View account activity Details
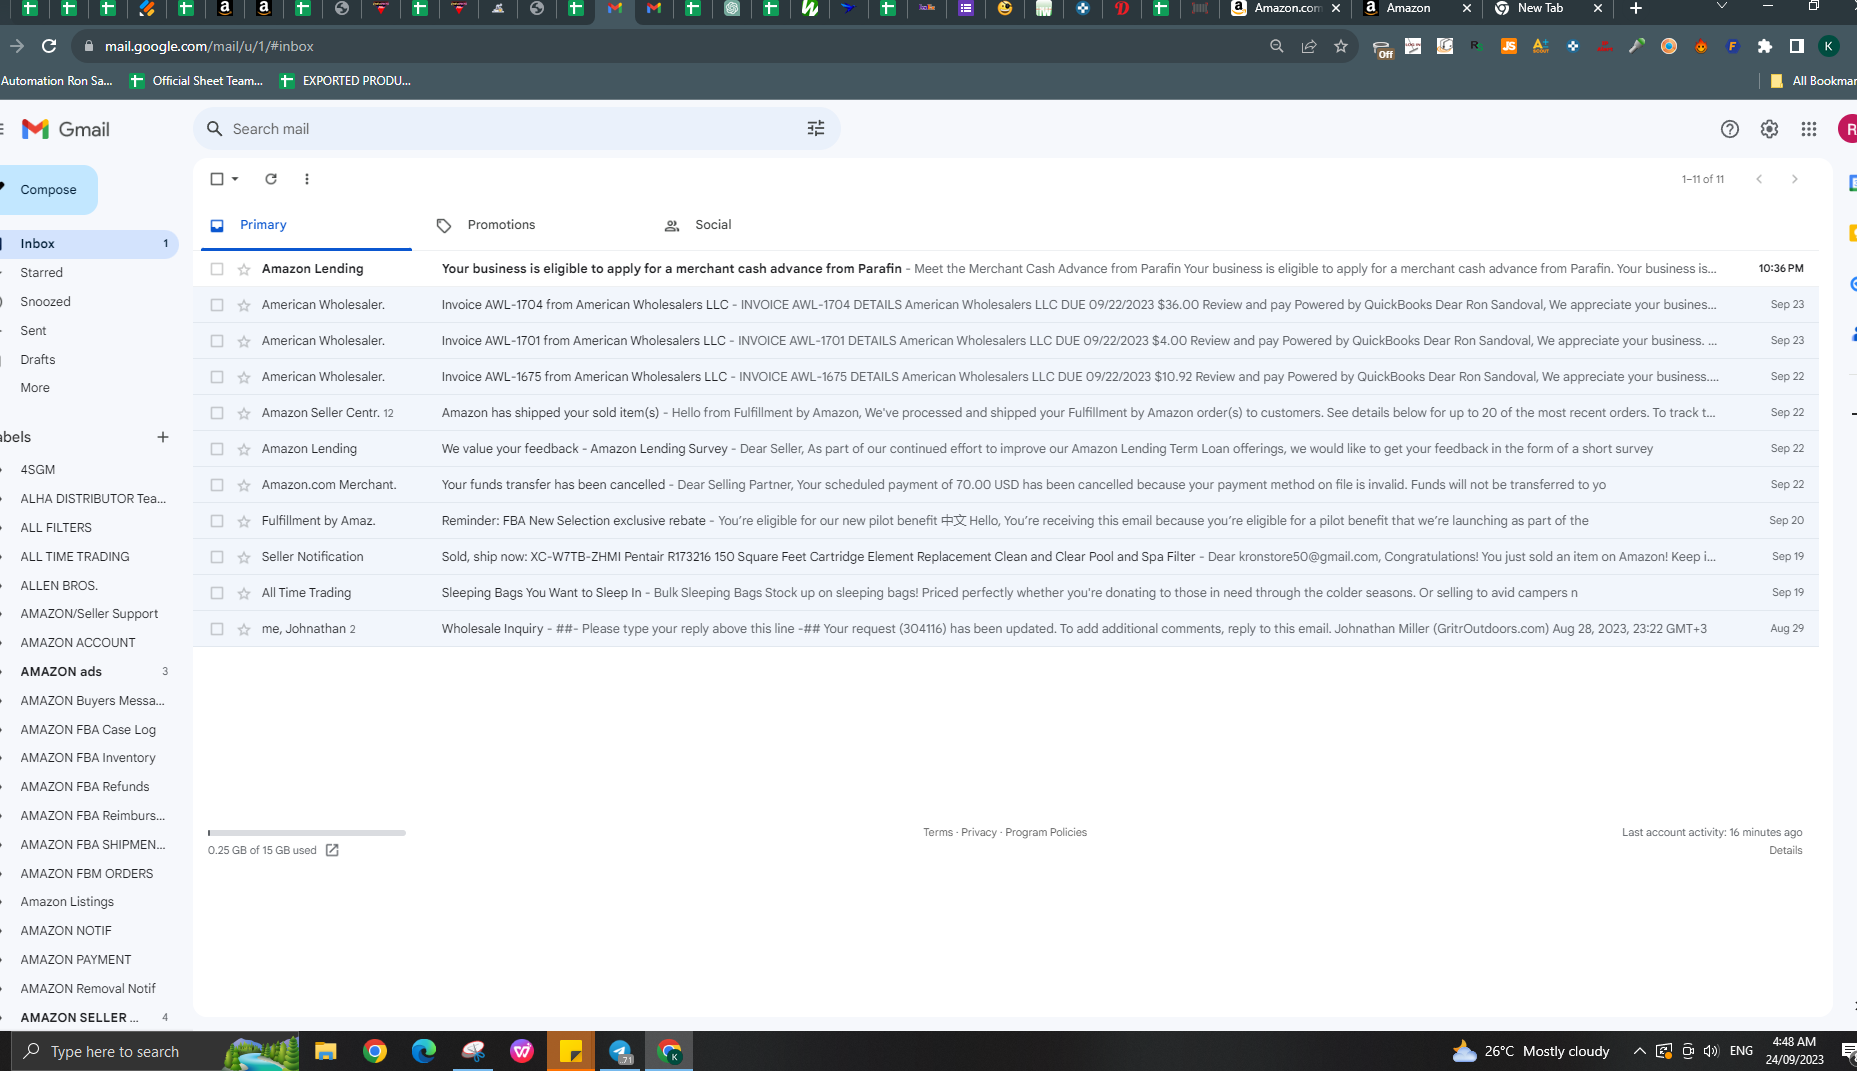This screenshot has height=1071, width=1857. tap(1785, 850)
